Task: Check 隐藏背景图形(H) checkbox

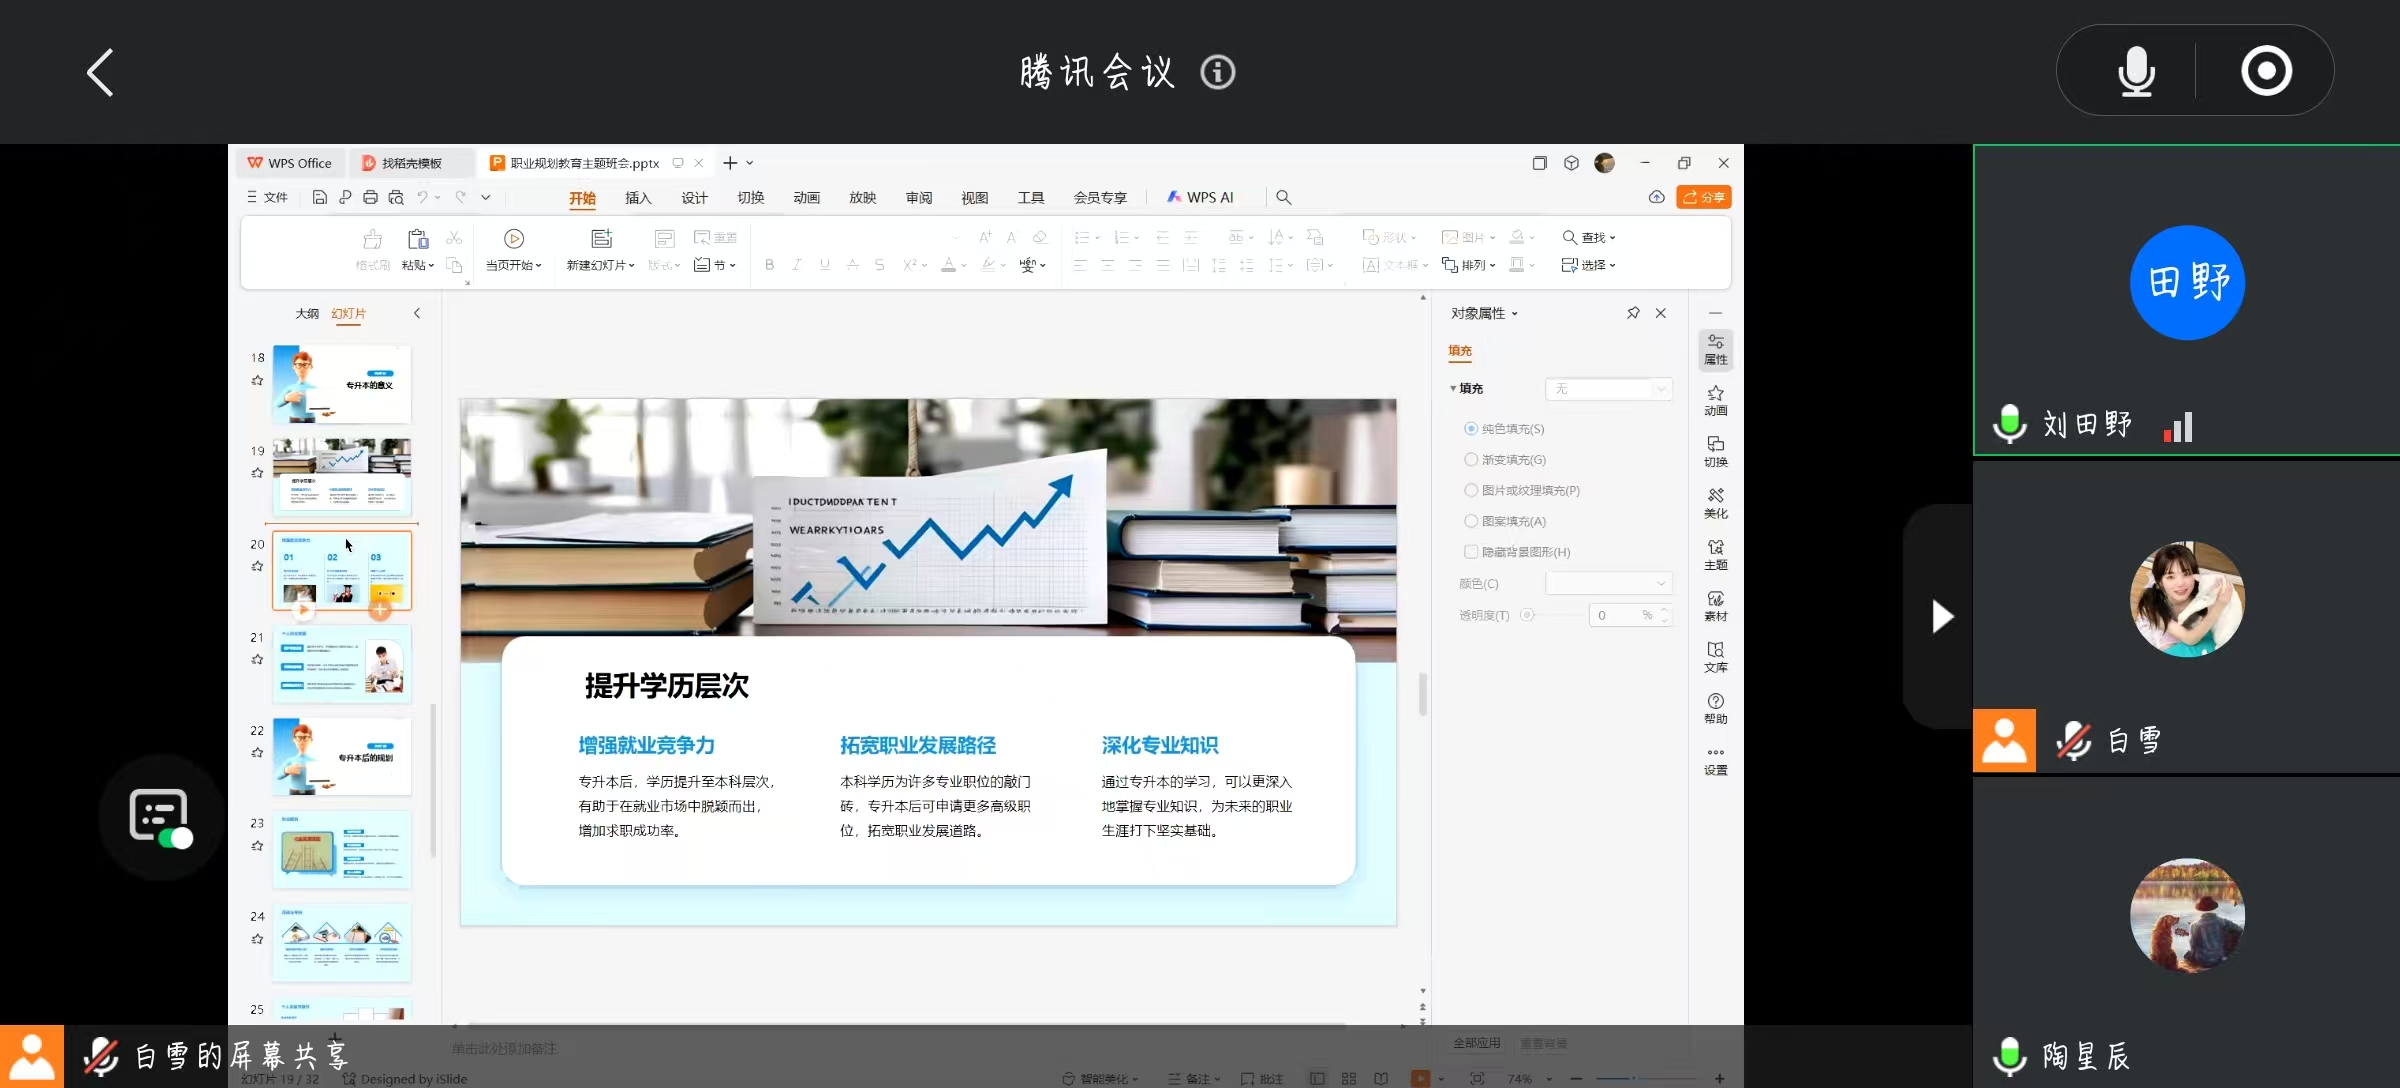Action: coord(1471,552)
